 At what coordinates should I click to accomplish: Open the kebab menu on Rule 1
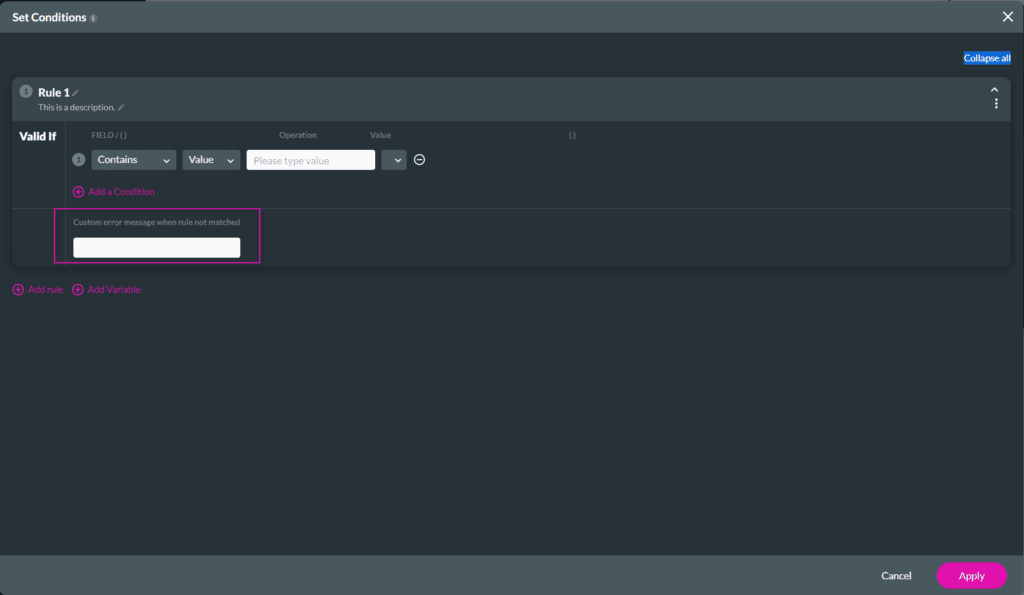tap(996, 103)
